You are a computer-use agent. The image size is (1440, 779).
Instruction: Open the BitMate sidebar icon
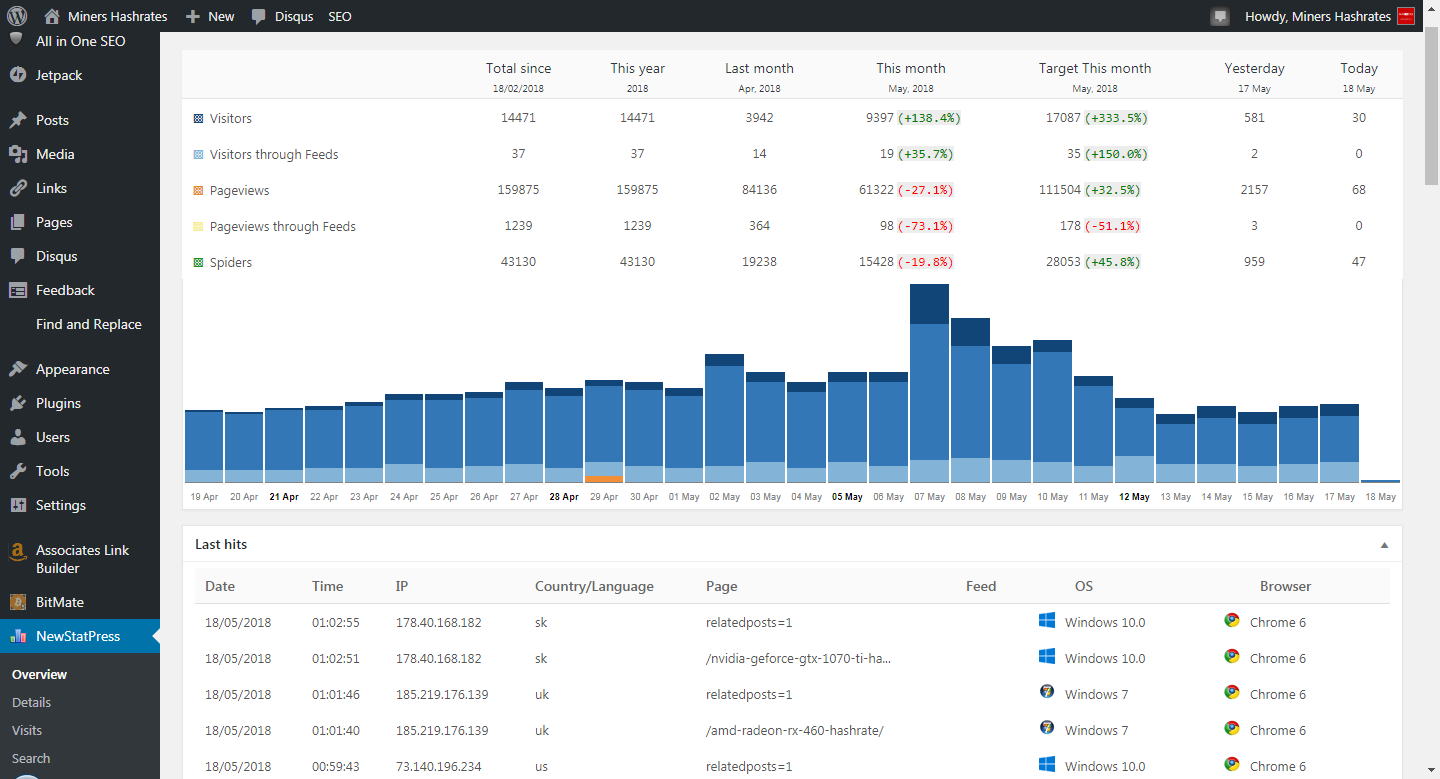pyautogui.click(x=17, y=602)
